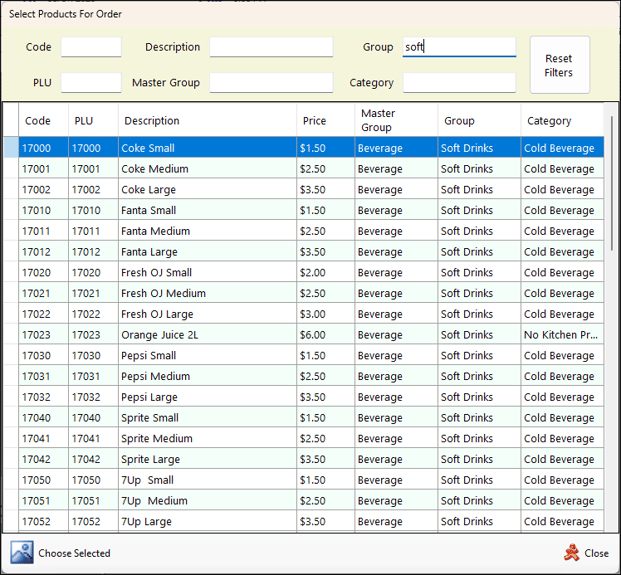Focus the Master Group filter field
This screenshot has height=575, width=621.
point(271,83)
